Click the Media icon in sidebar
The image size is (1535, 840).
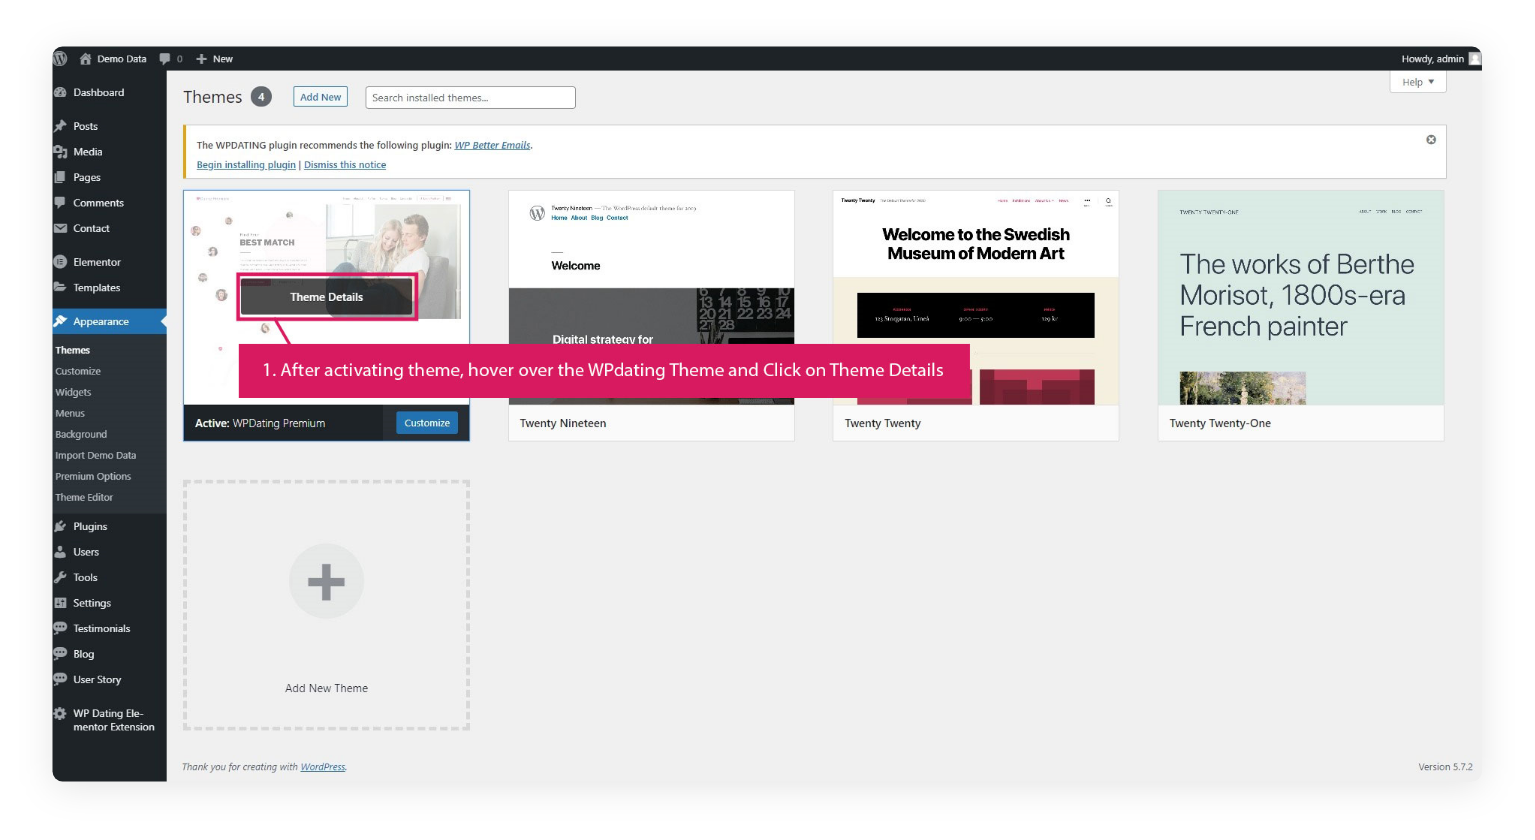(60, 152)
